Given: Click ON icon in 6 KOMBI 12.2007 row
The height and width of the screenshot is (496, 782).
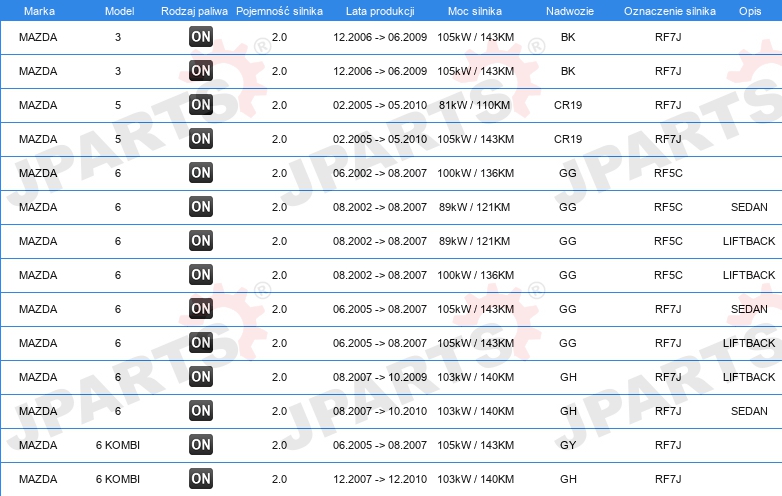Looking at the screenshot, I should click(x=201, y=479).
